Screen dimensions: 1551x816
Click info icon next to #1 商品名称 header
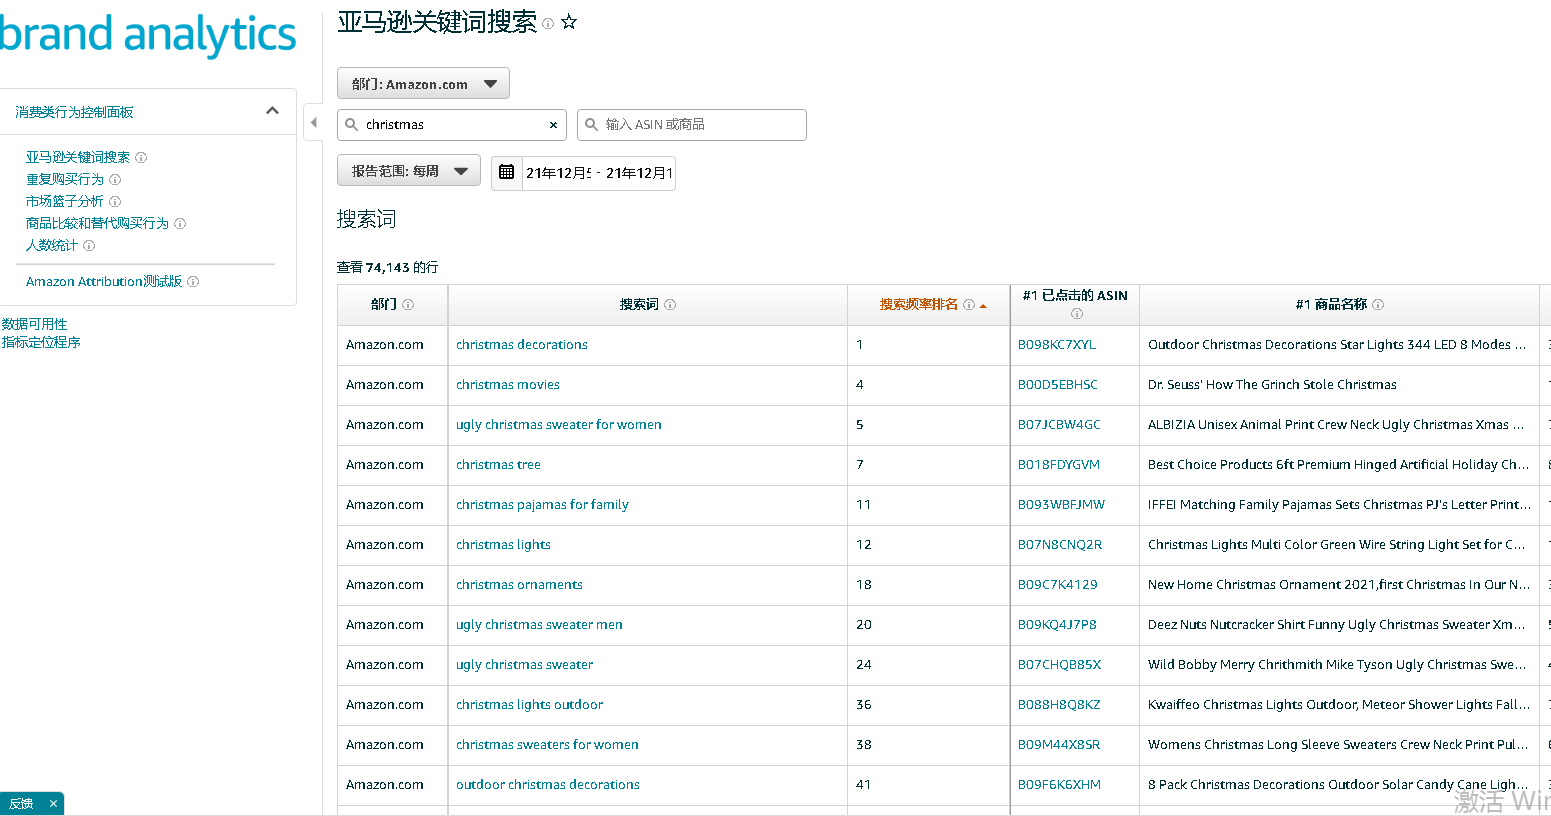[1378, 305]
